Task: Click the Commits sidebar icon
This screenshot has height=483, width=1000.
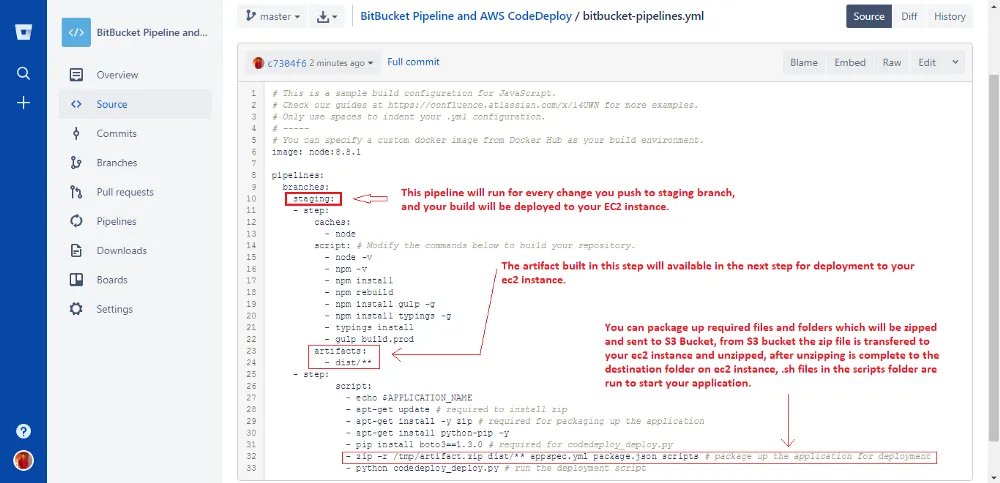Action: tap(76, 133)
